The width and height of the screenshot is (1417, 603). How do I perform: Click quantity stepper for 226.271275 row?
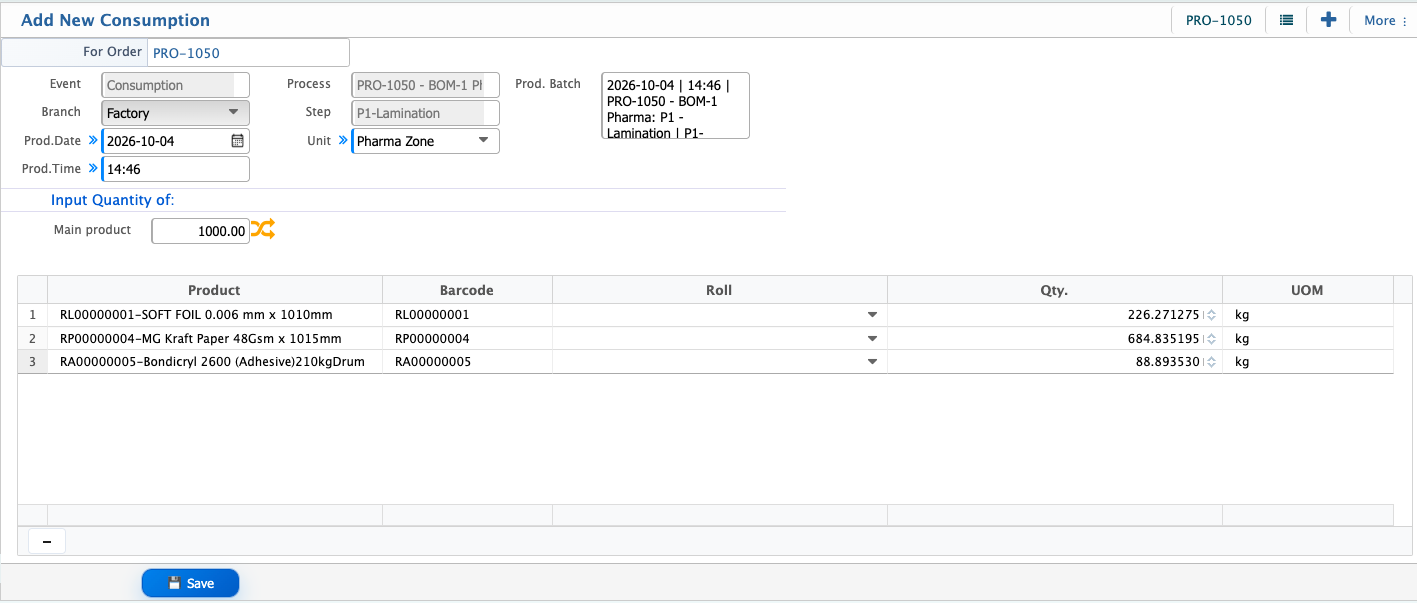click(1211, 315)
